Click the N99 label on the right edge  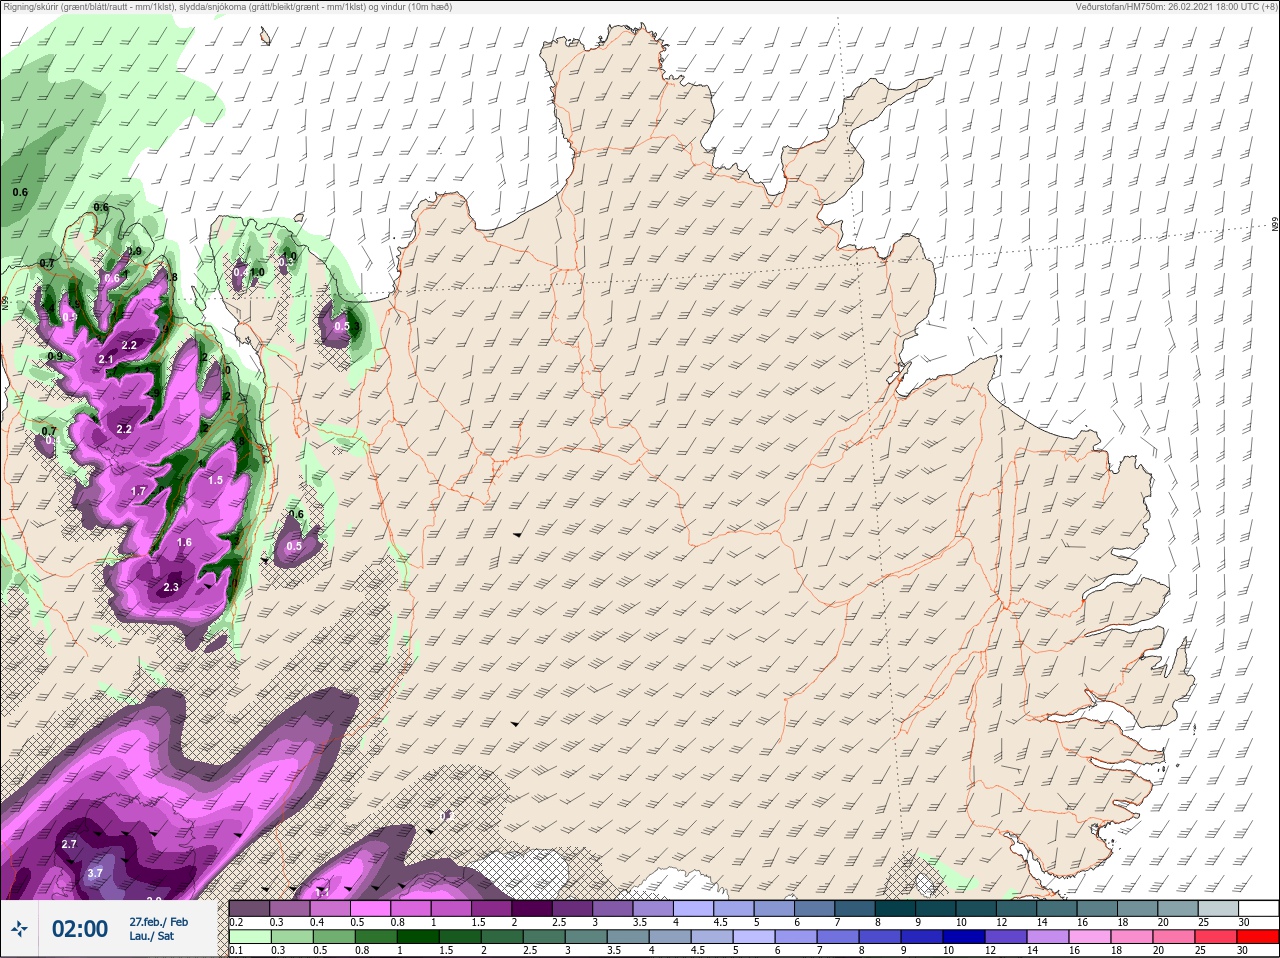click(x=1275, y=225)
